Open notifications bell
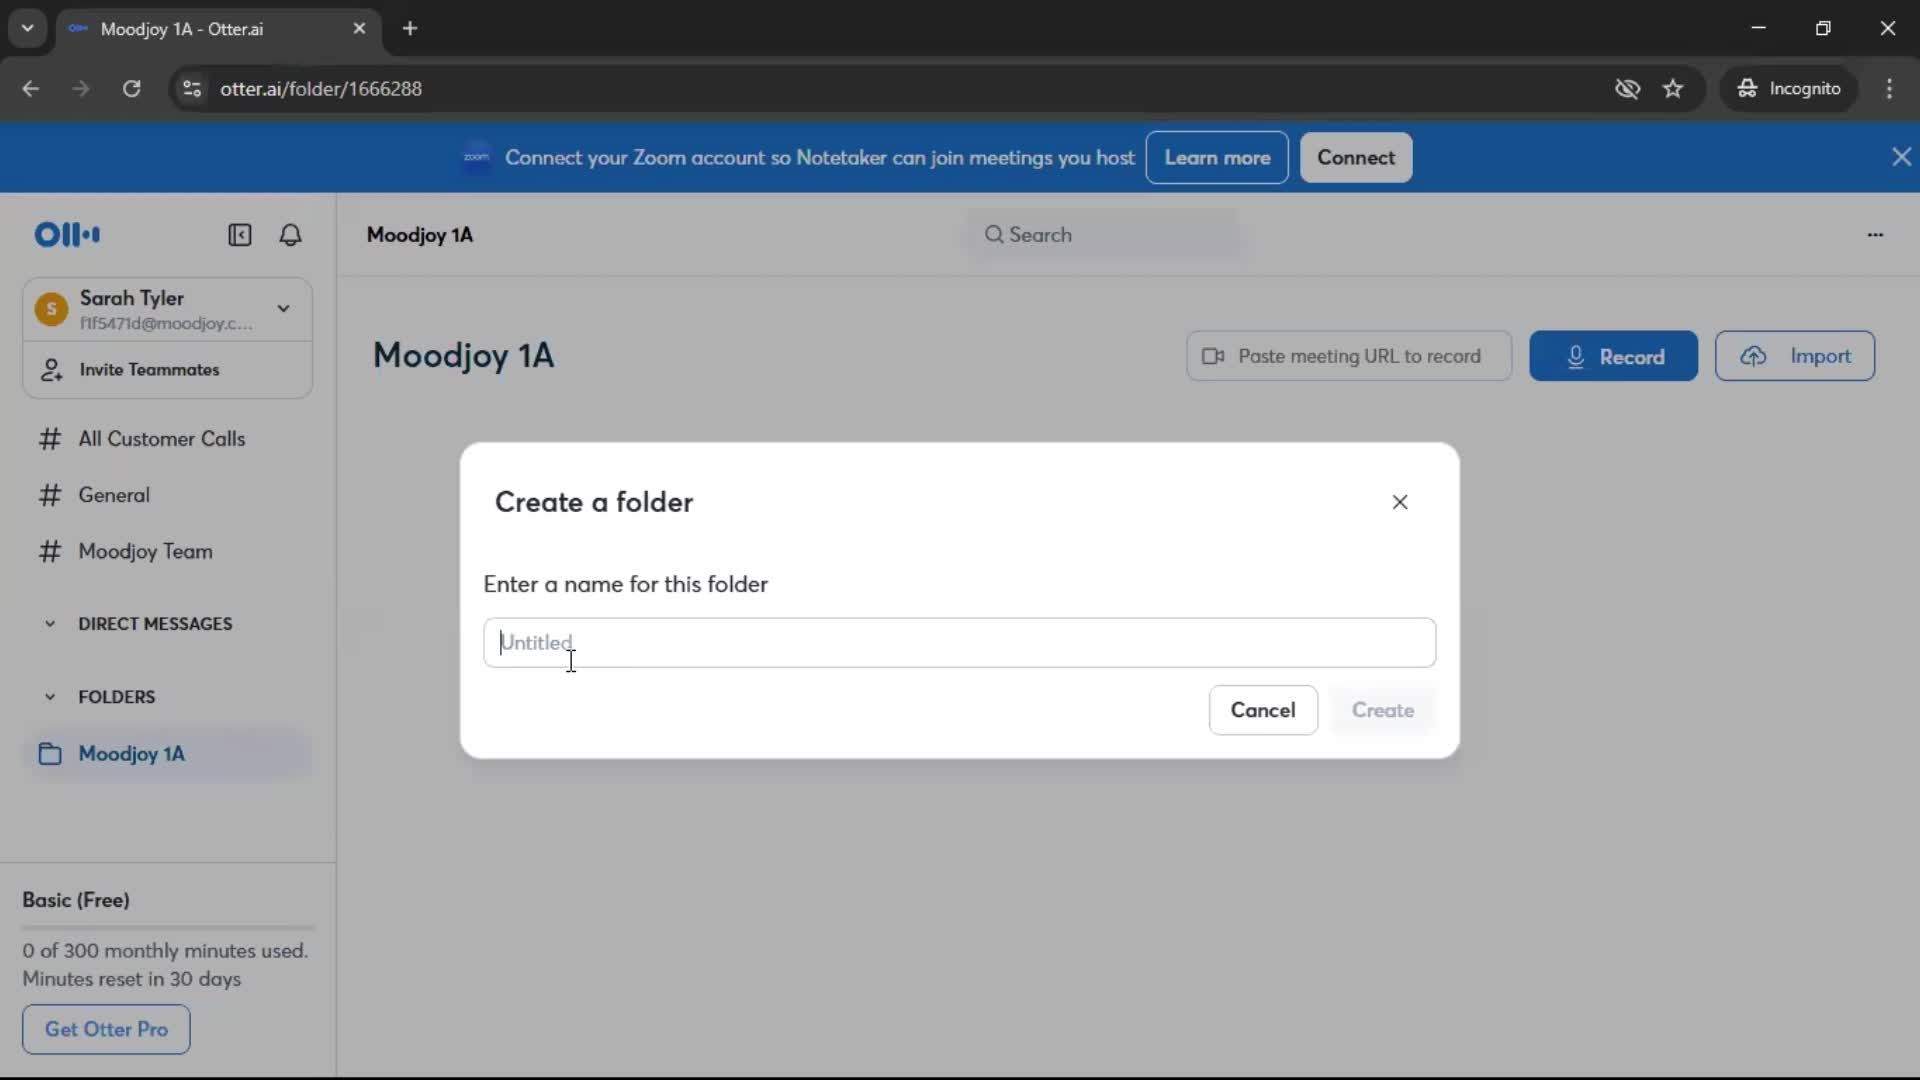The image size is (1920, 1080). [290, 235]
